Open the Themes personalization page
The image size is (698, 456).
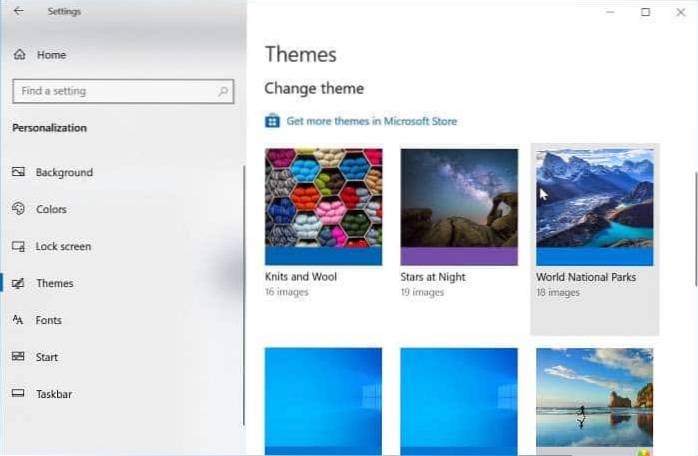click(54, 283)
